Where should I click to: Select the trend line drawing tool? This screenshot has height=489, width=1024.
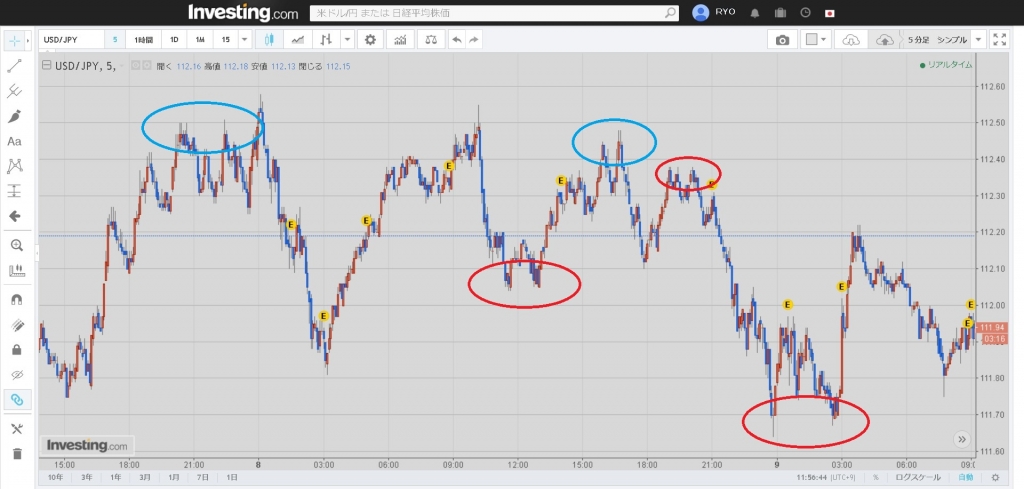(x=15, y=66)
